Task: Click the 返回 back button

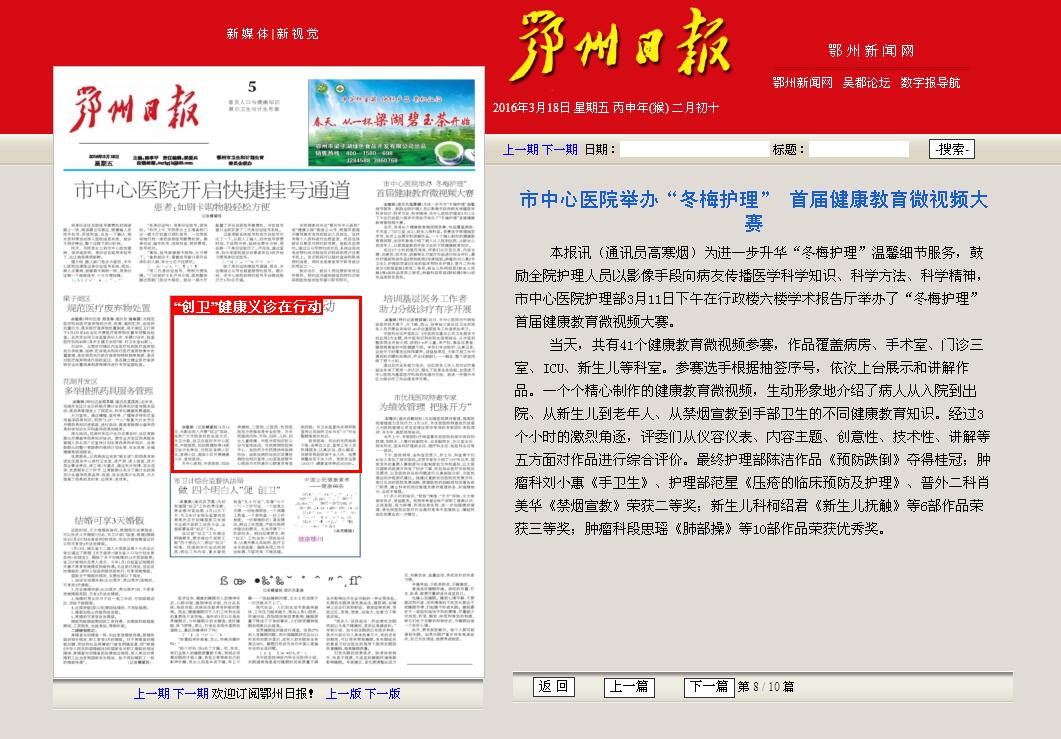Action: tap(553, 687)
